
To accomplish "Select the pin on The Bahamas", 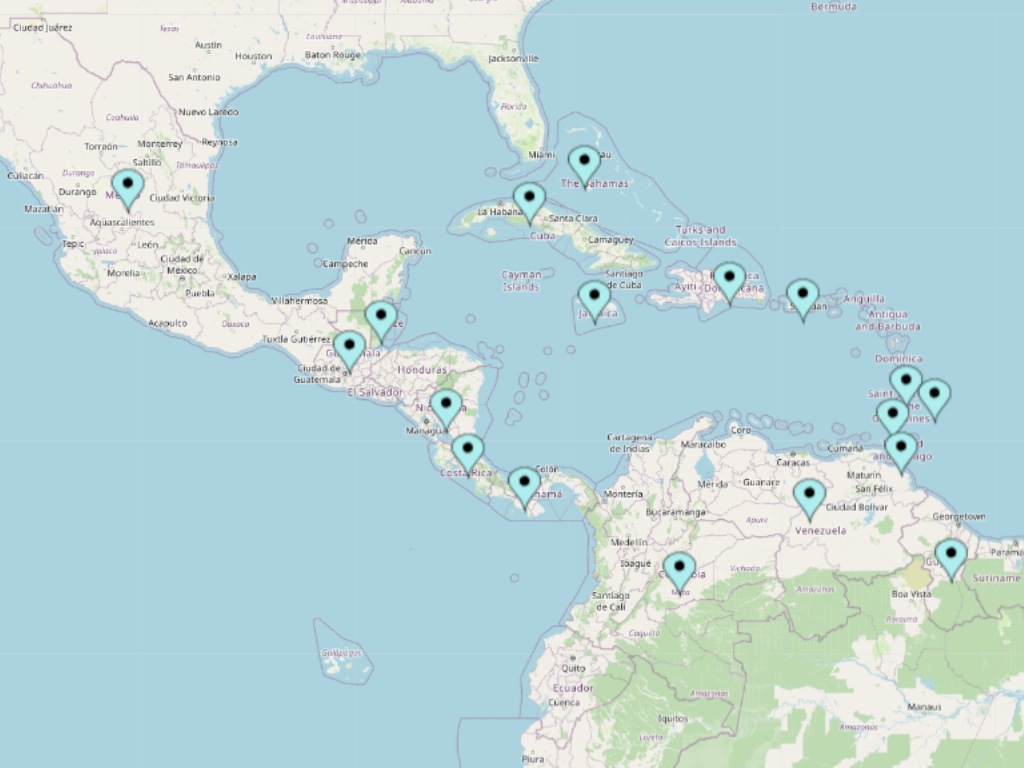I will click(584, 163).
